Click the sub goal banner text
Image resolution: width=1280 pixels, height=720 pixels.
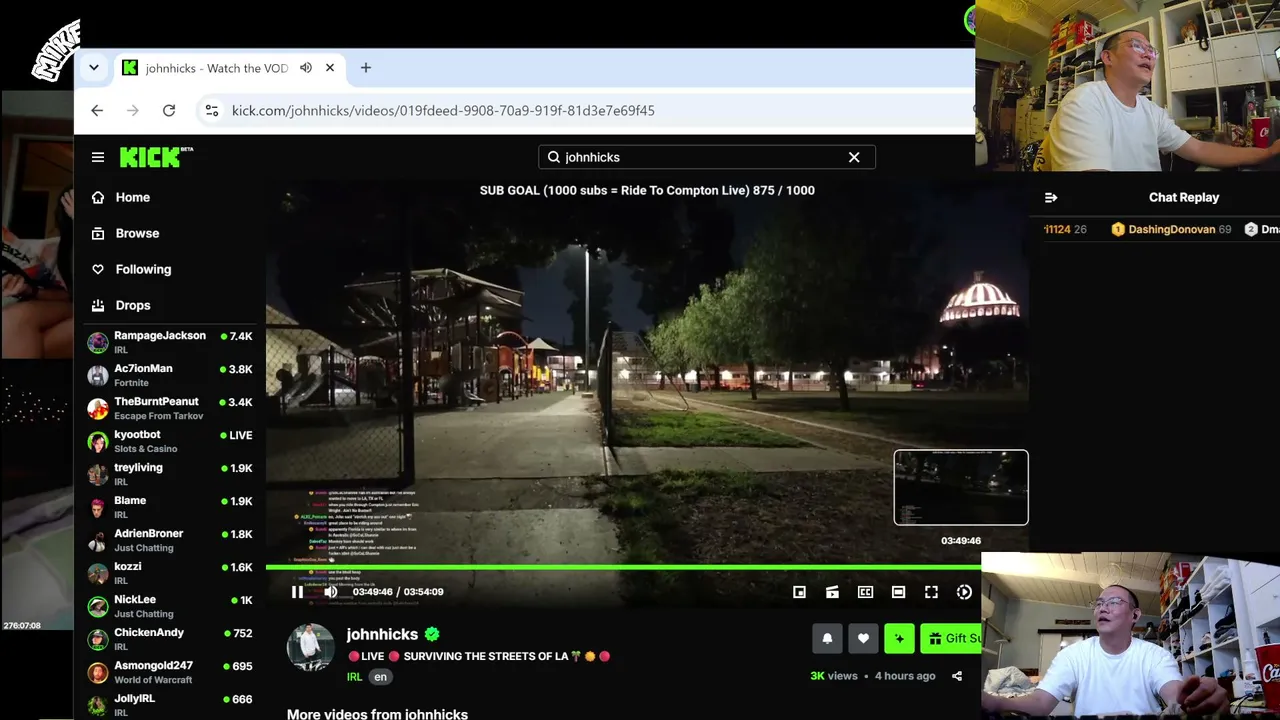click(647, 190)
